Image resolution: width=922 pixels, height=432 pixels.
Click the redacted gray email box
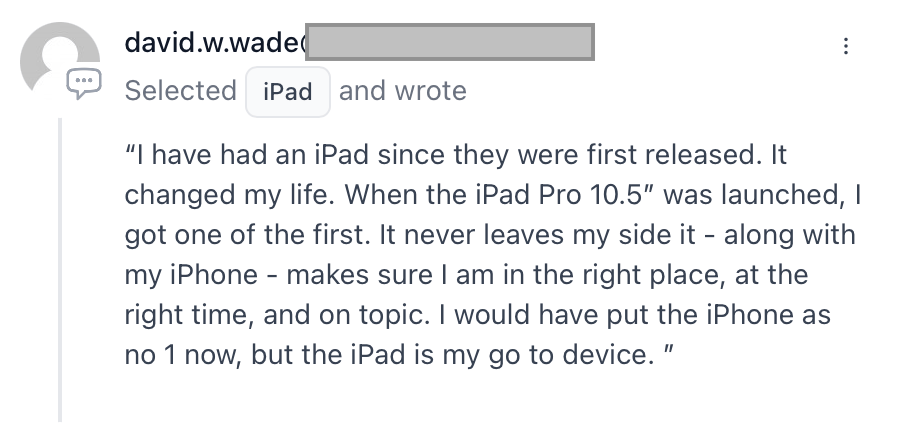tap(450, 42)
